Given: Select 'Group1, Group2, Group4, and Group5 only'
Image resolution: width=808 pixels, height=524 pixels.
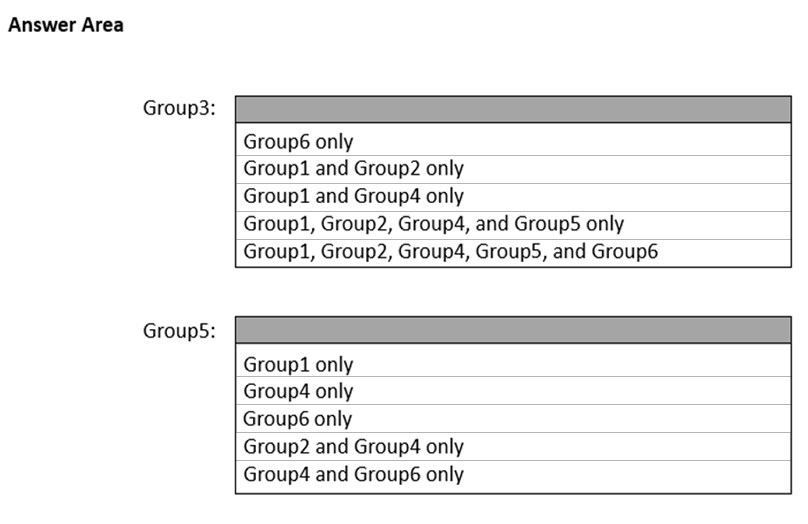Looking at the screenshot, I should [x=433, y=223].
